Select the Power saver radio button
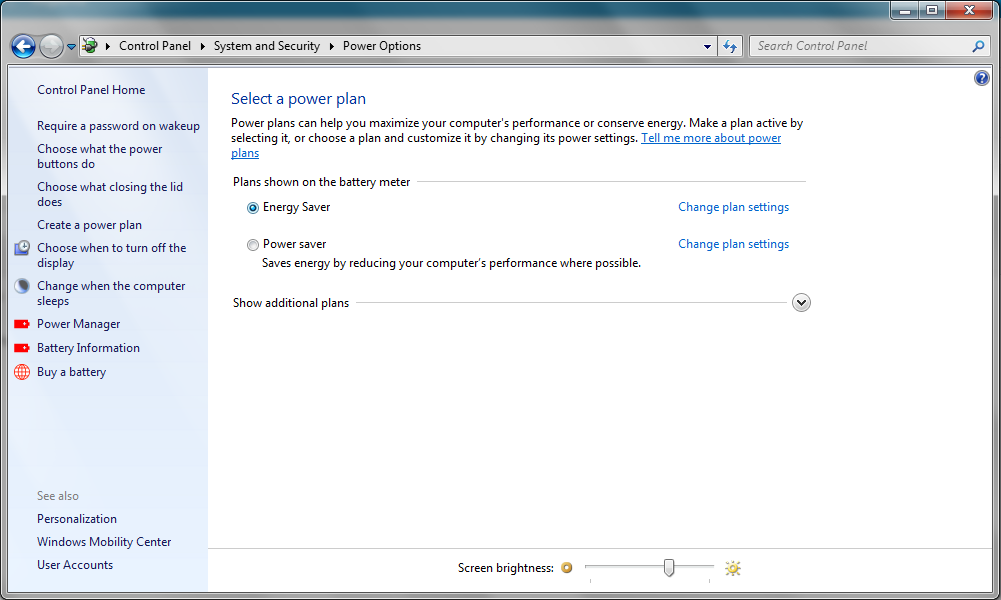Viewport: 1001px width, 600px height. pyautogui.click(x=253, y=245)
